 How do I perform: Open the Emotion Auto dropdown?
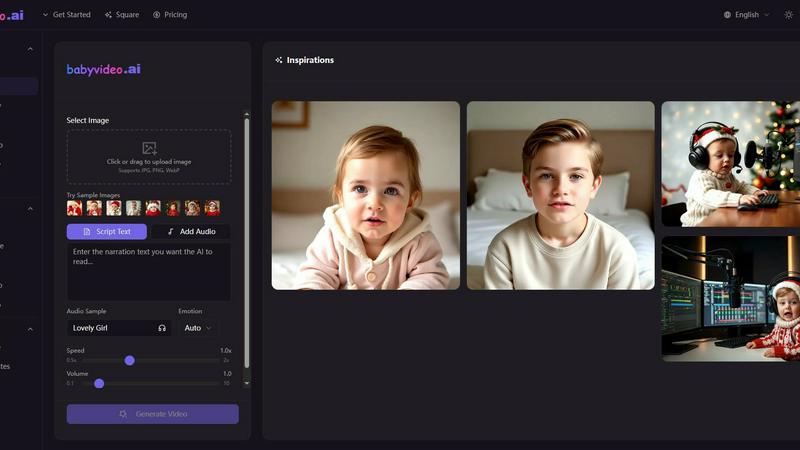(x=198, y=328)
